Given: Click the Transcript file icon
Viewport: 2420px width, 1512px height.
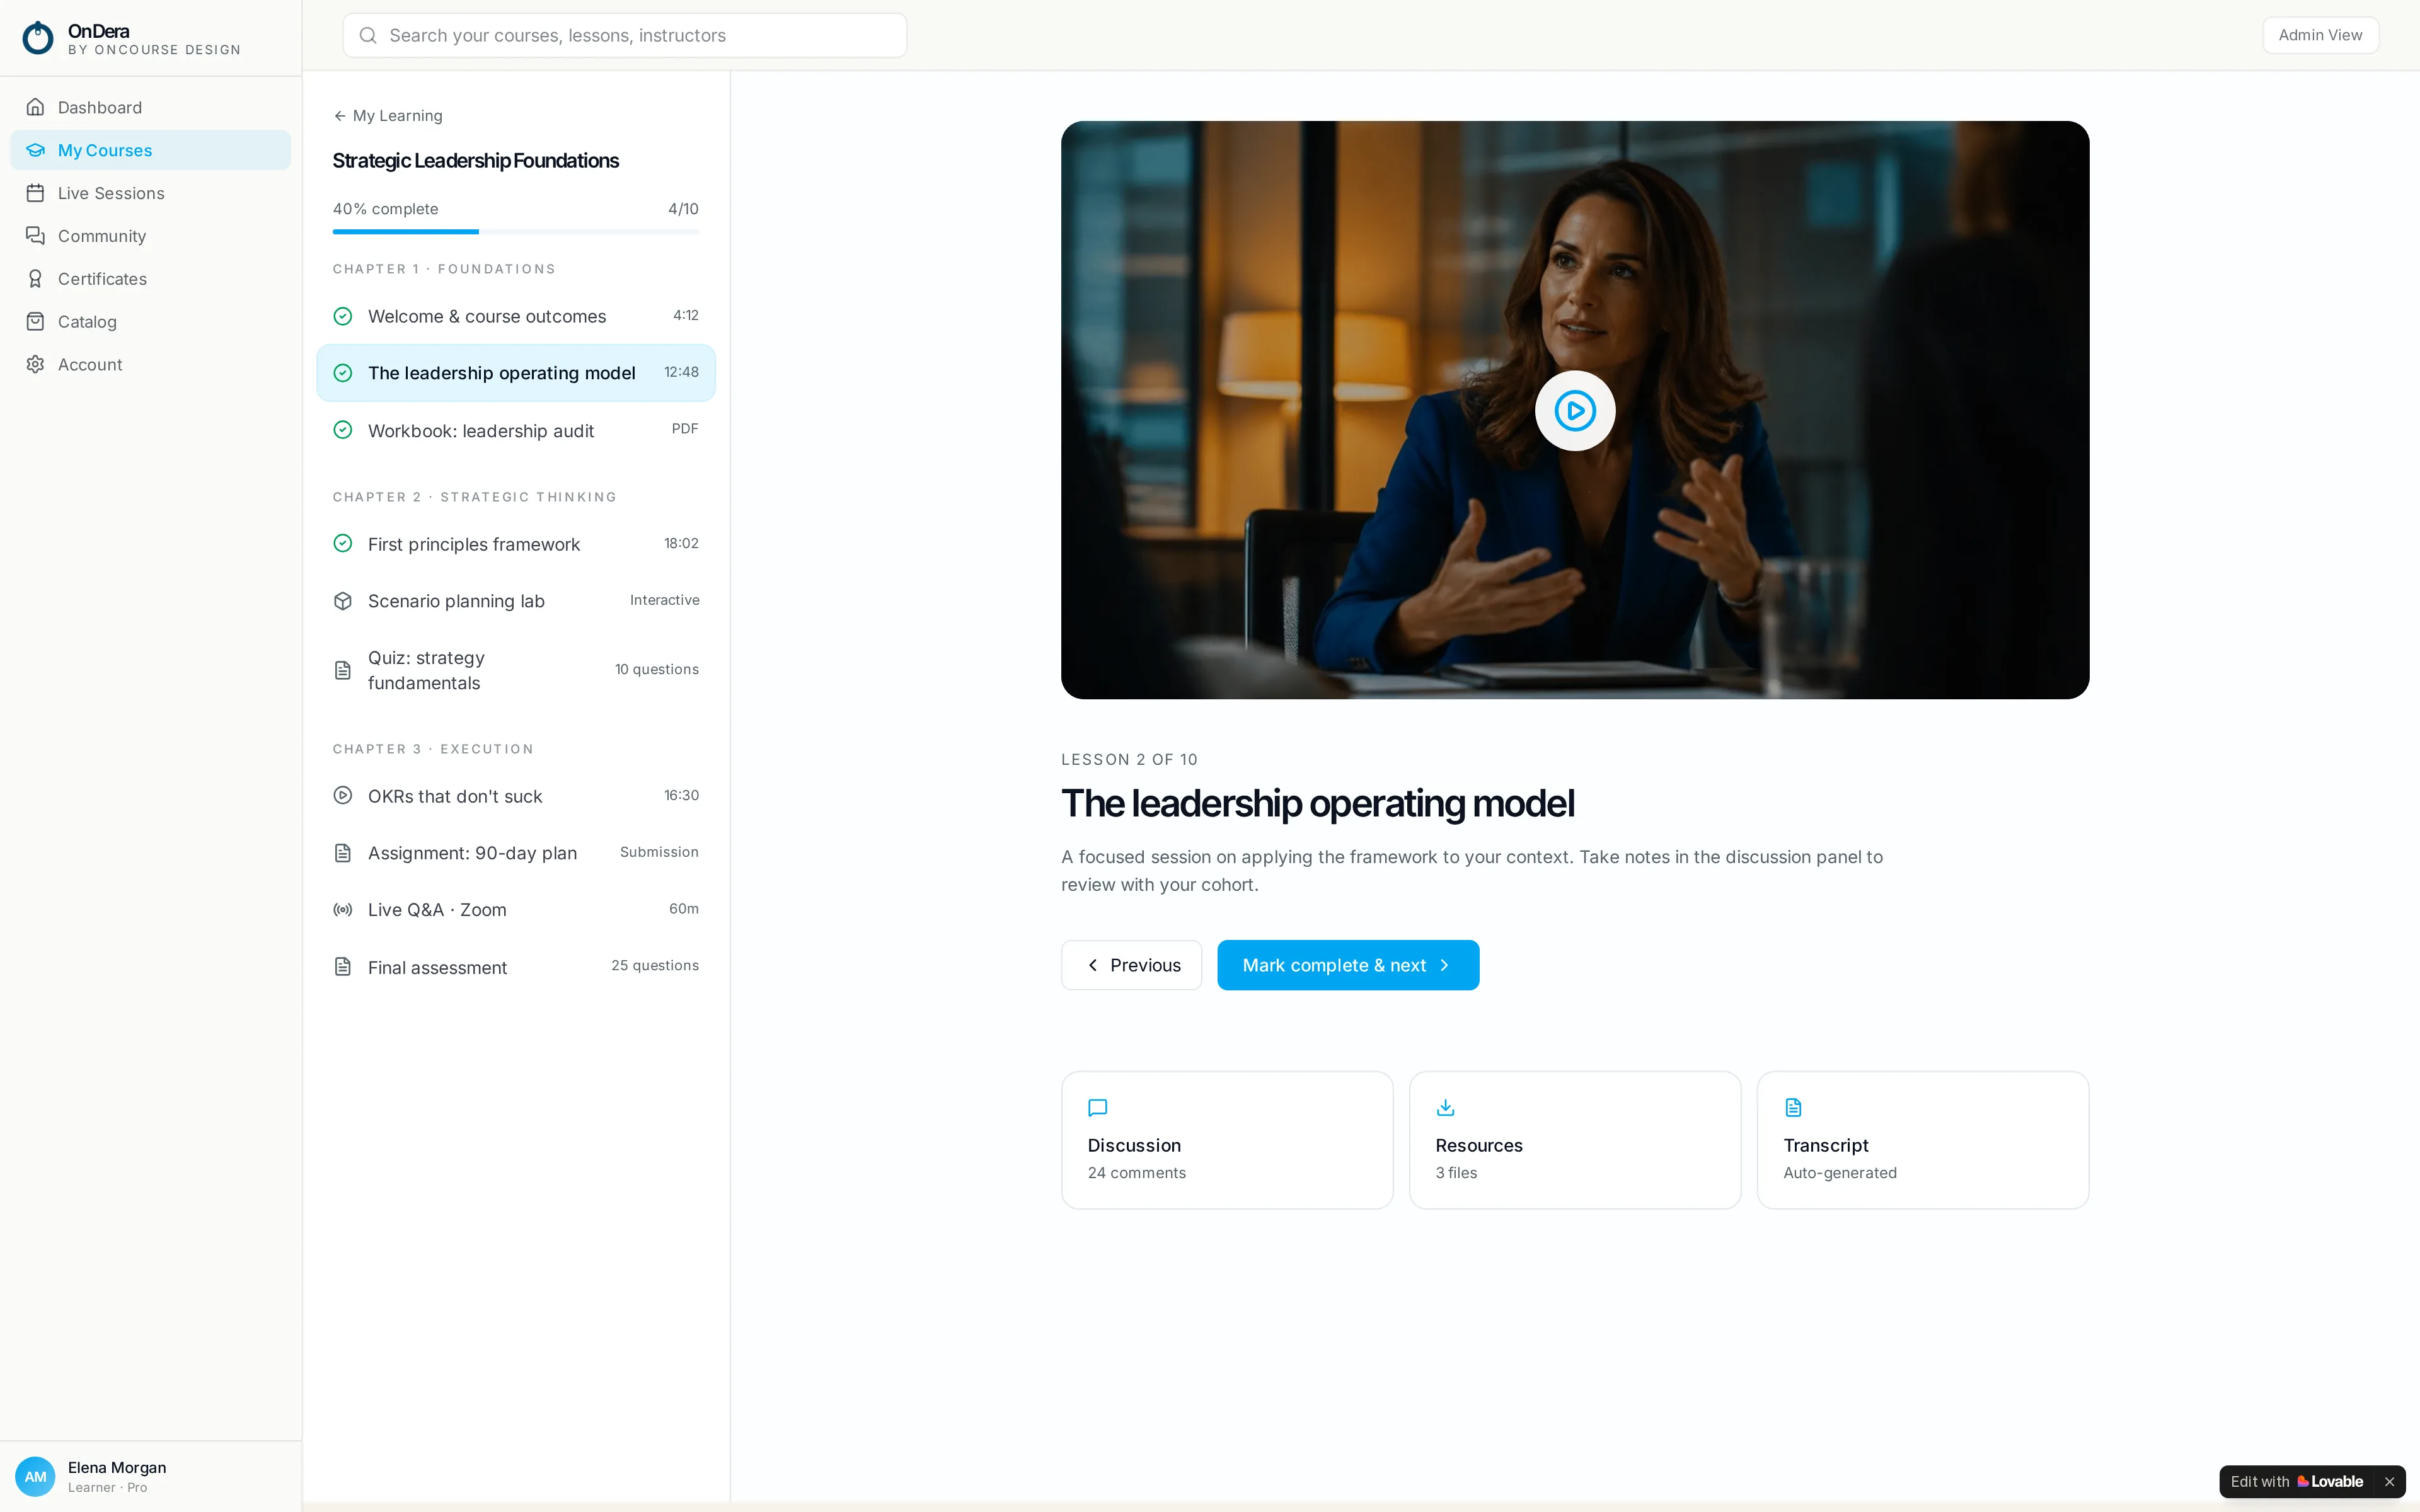Looking at the screenshot, I should point(1794,1108).
